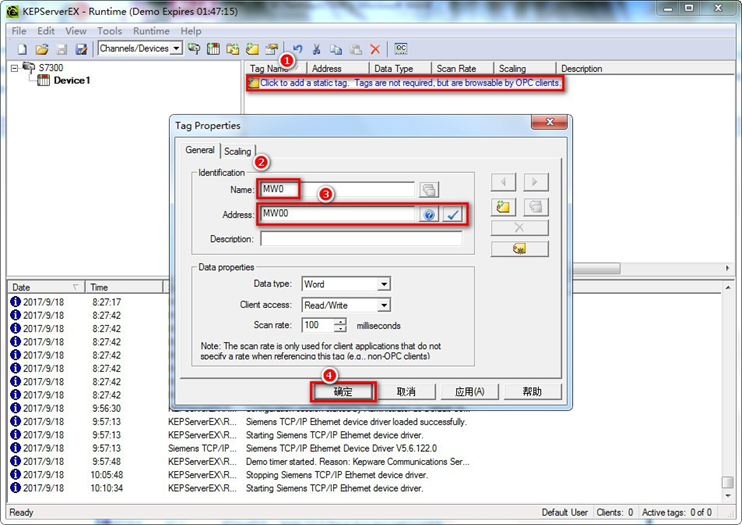This screenshot has height=525, width=742.
Task: Click the Save floppy disk icon
Action: coord(62,49)
